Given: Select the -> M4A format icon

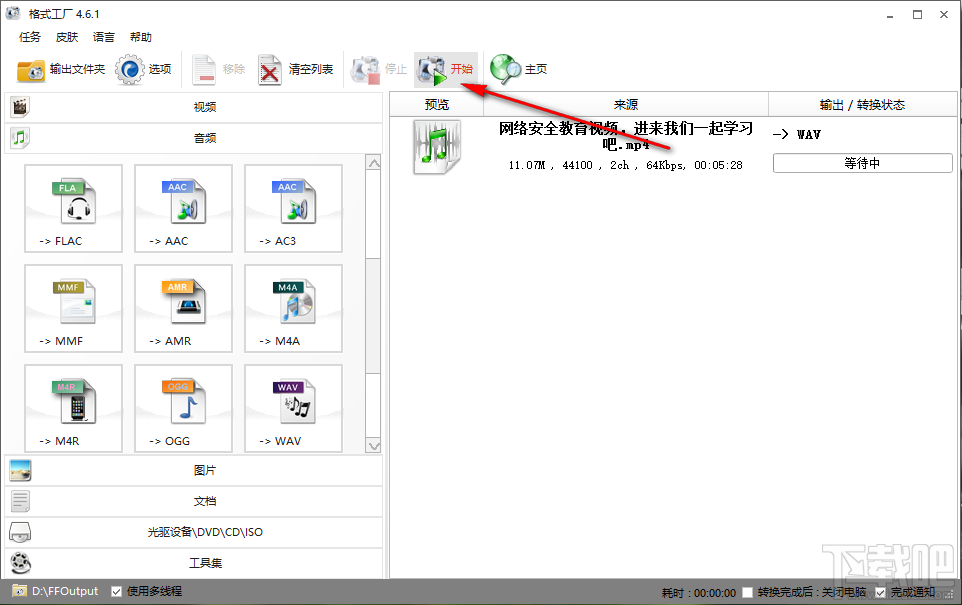Looking at the screenshot, I should click(293, 309).
